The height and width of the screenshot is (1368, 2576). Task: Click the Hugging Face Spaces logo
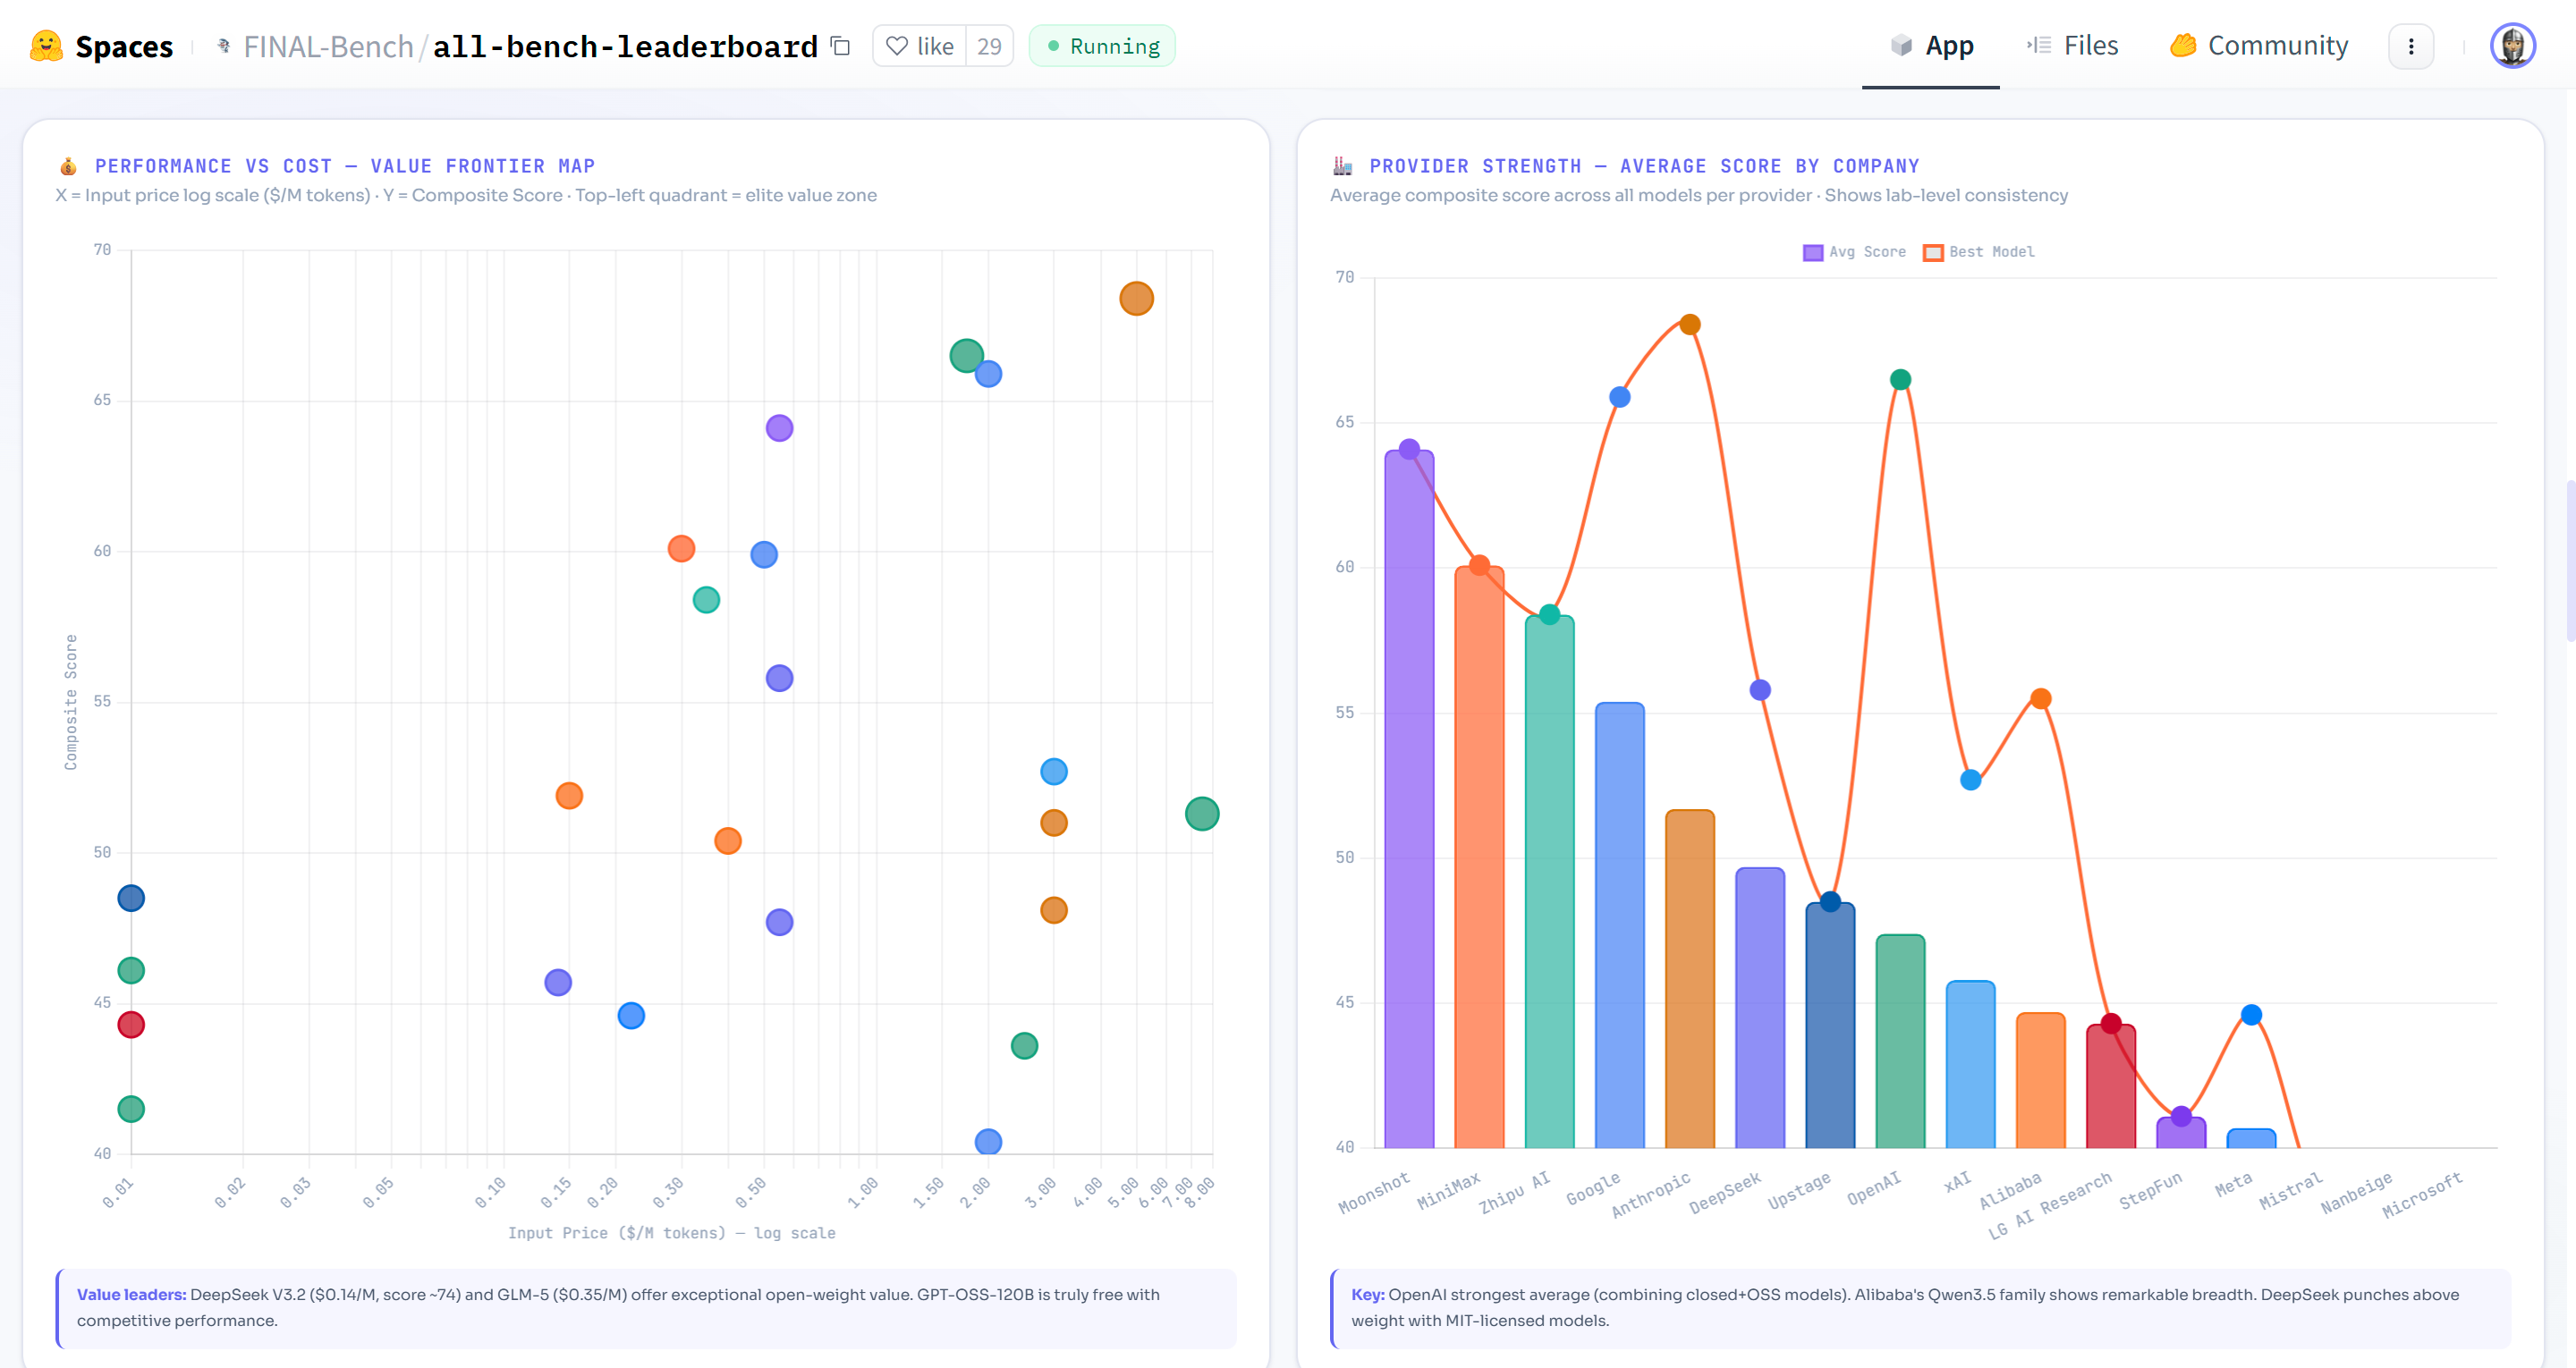click(46, 46)
